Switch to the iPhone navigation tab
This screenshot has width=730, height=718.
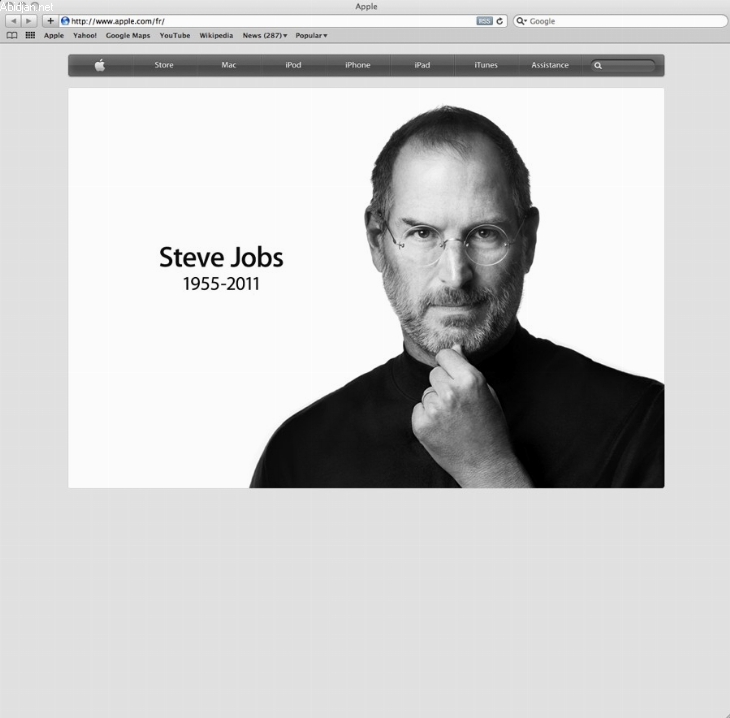tap(358, 65)
